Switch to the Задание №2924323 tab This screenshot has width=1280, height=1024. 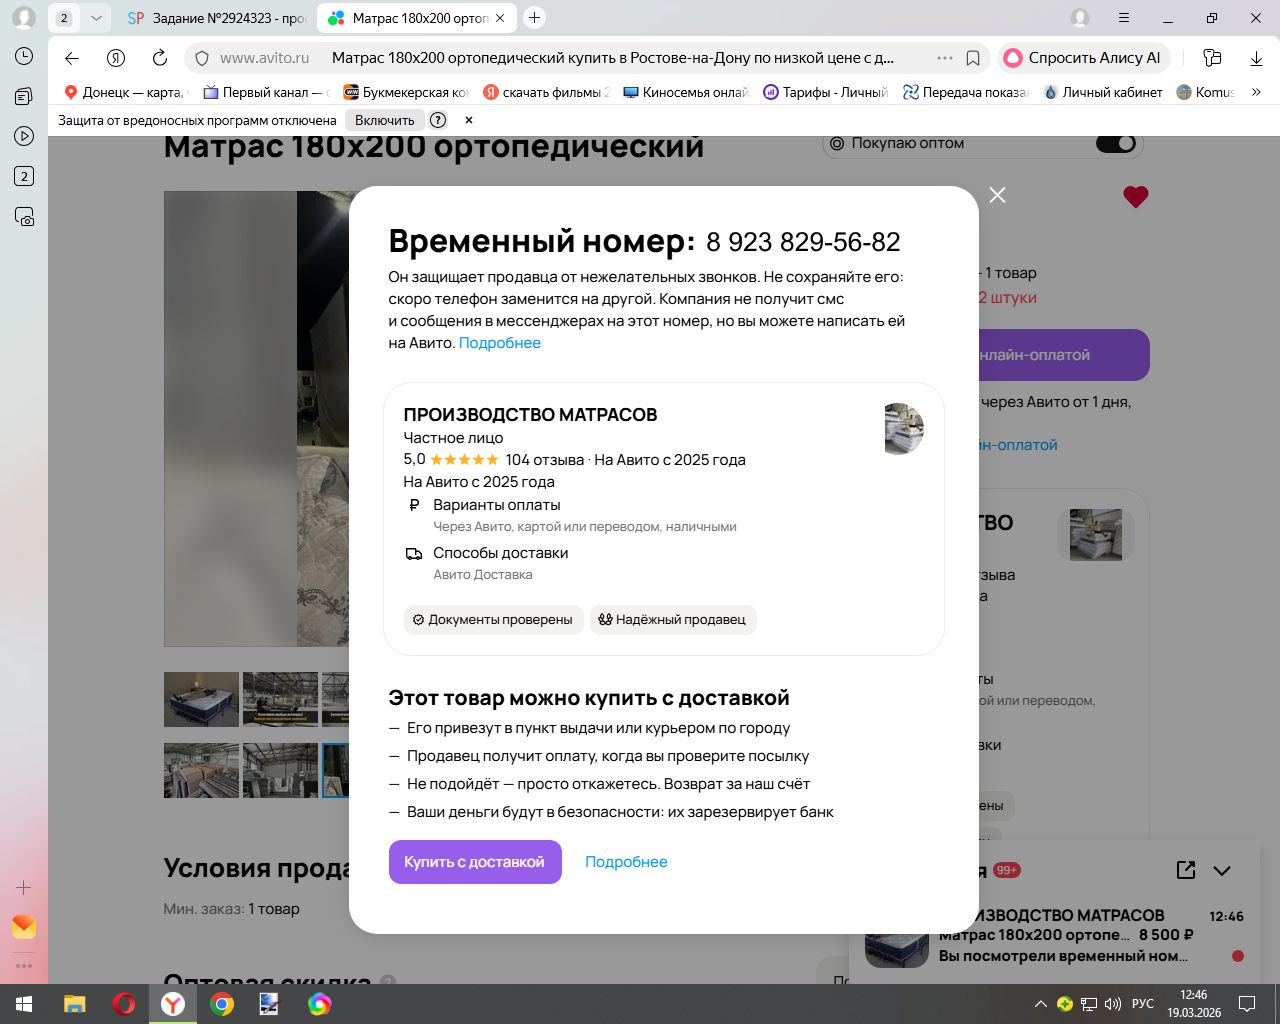(x=216, y=18)
